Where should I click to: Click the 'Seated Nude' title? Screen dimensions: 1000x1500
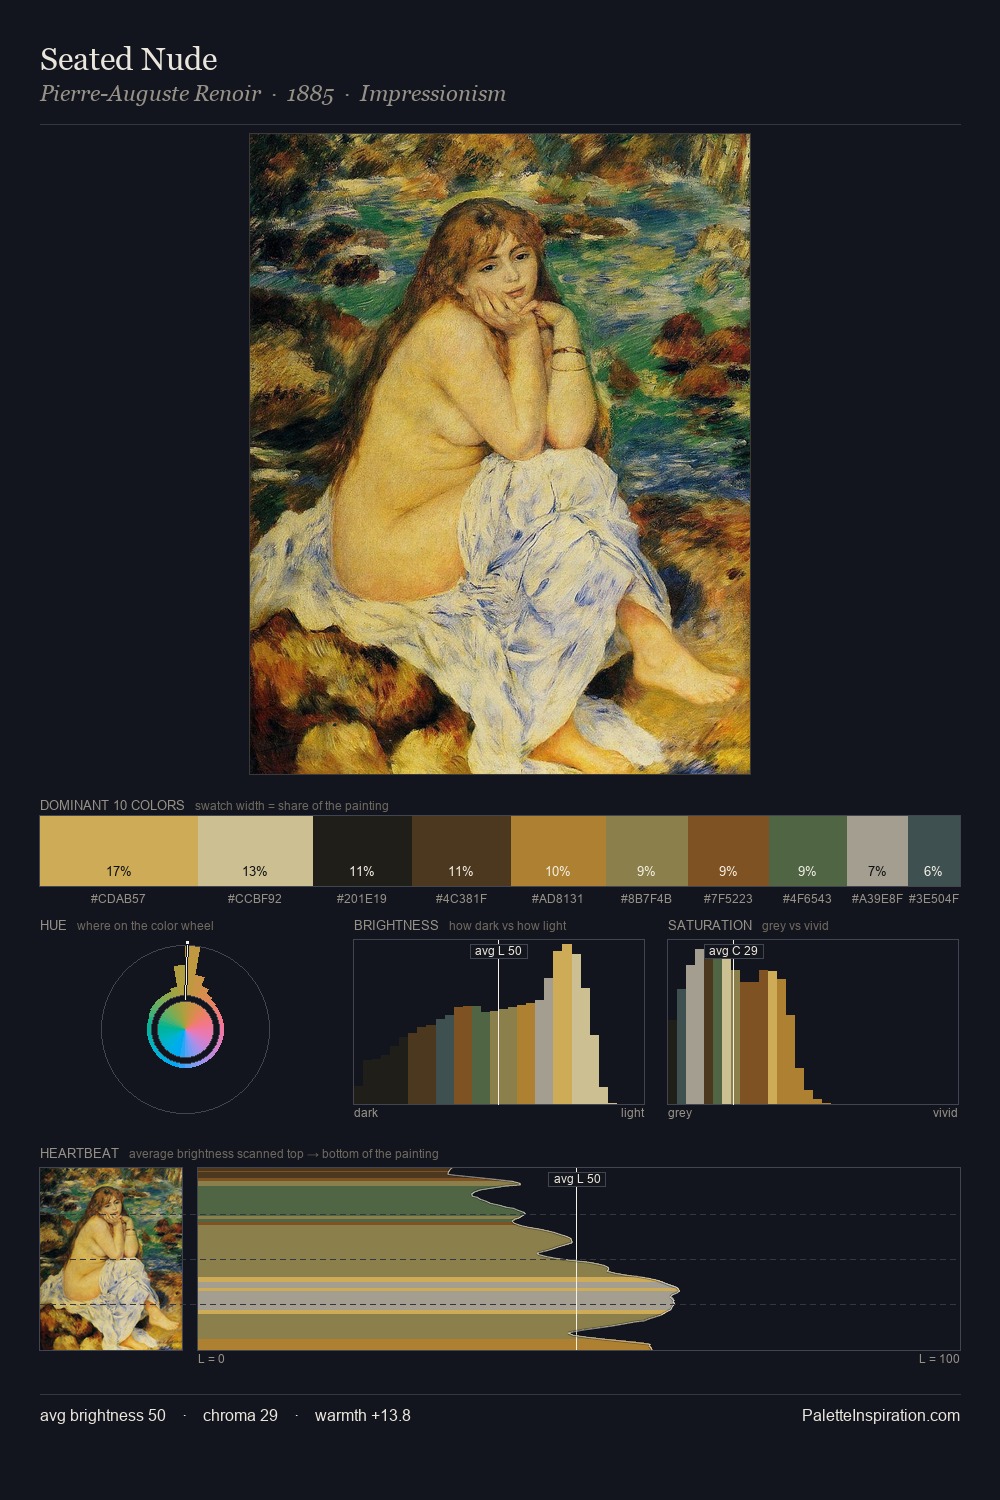point(129,59)
